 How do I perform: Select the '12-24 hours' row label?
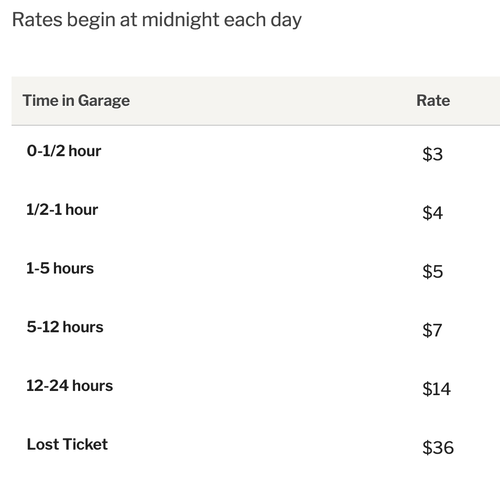pos(70,386)
